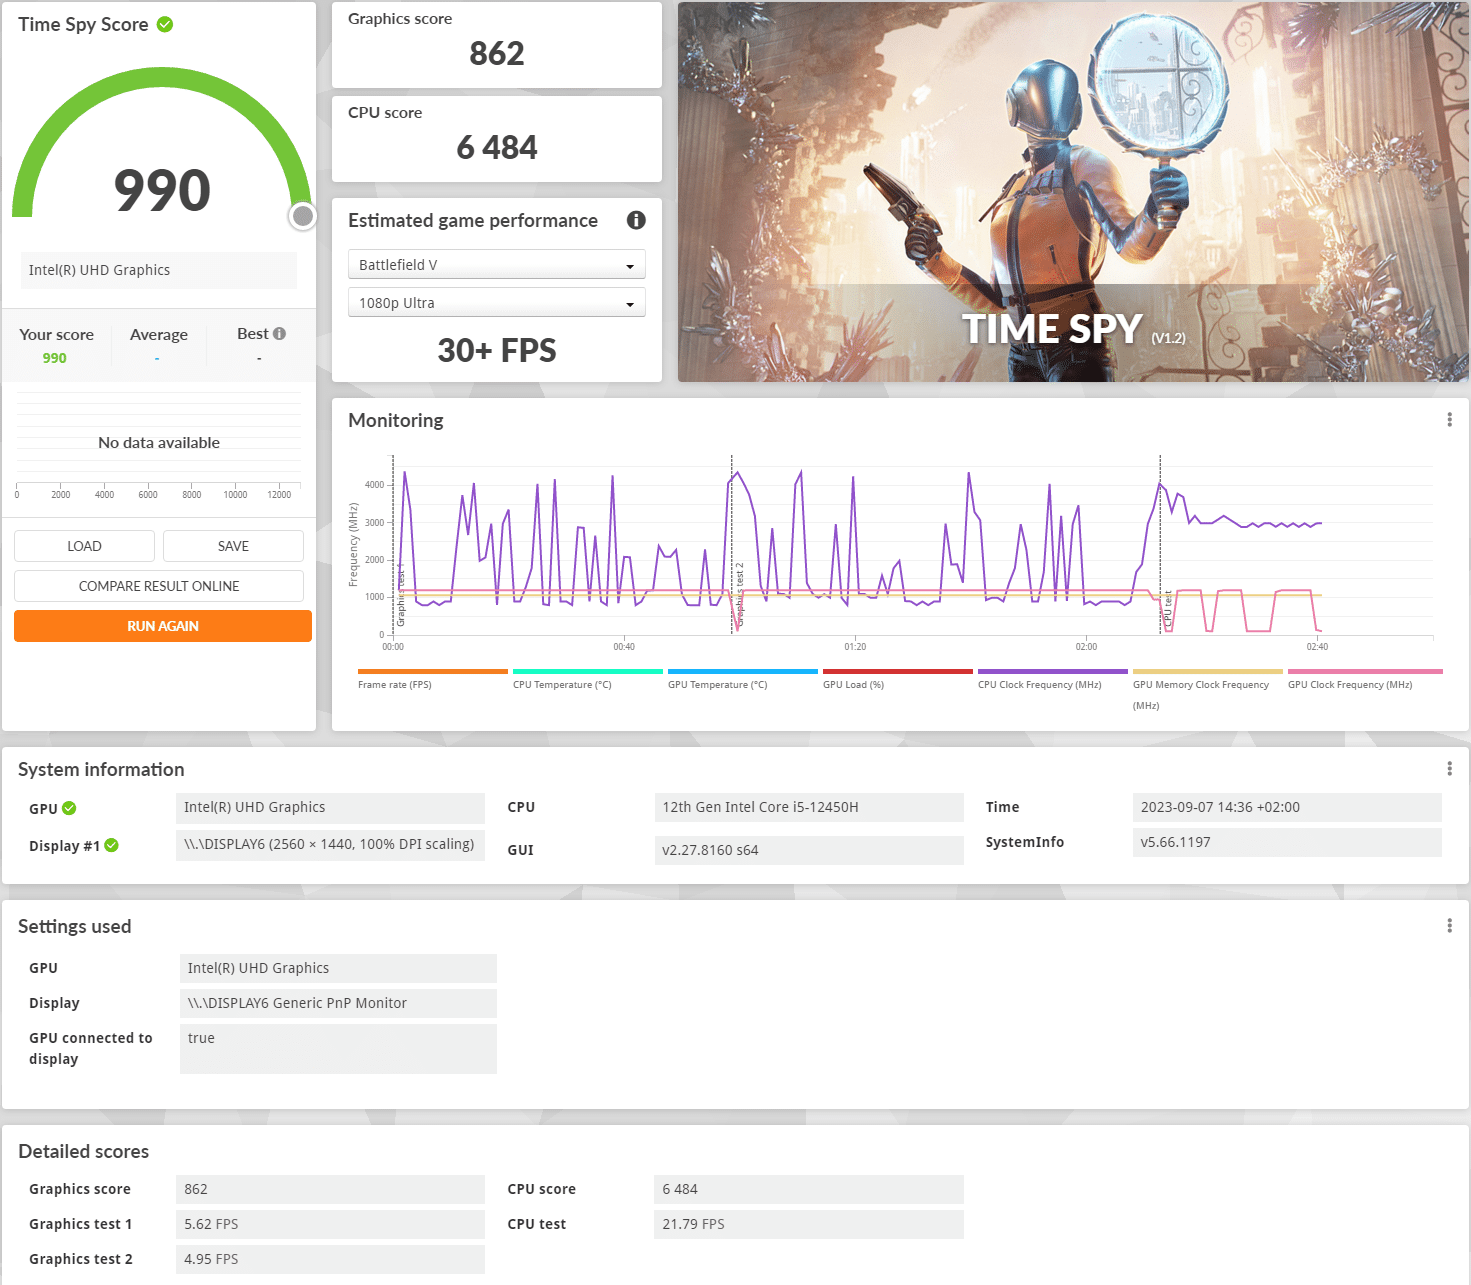Screen dimensions: 1471x1285
Task: Open the Settings used three-dot menu
Action: [1449, 926]
